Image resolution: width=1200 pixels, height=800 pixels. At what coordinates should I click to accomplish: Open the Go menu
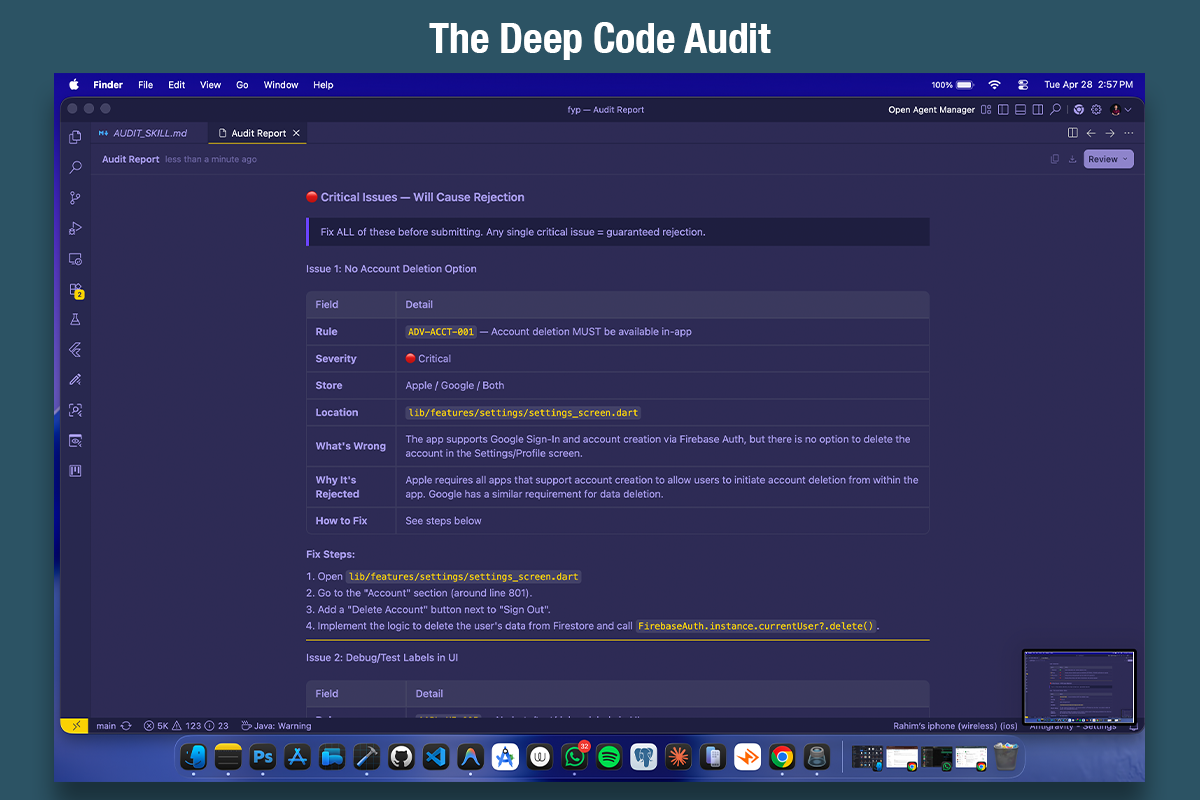[242, 85]
